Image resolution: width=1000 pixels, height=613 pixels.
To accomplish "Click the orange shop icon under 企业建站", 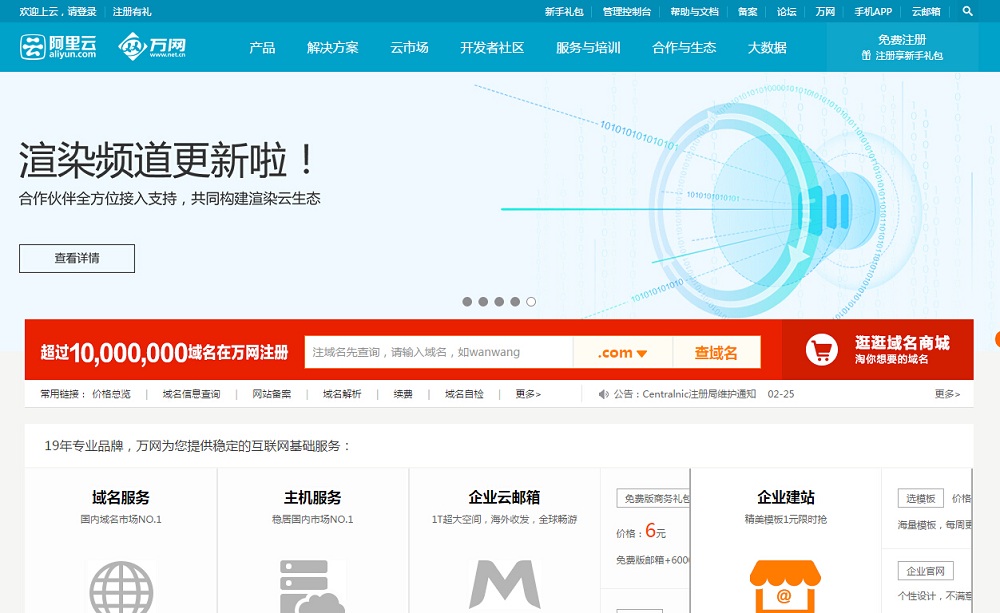I will point(785,587).
